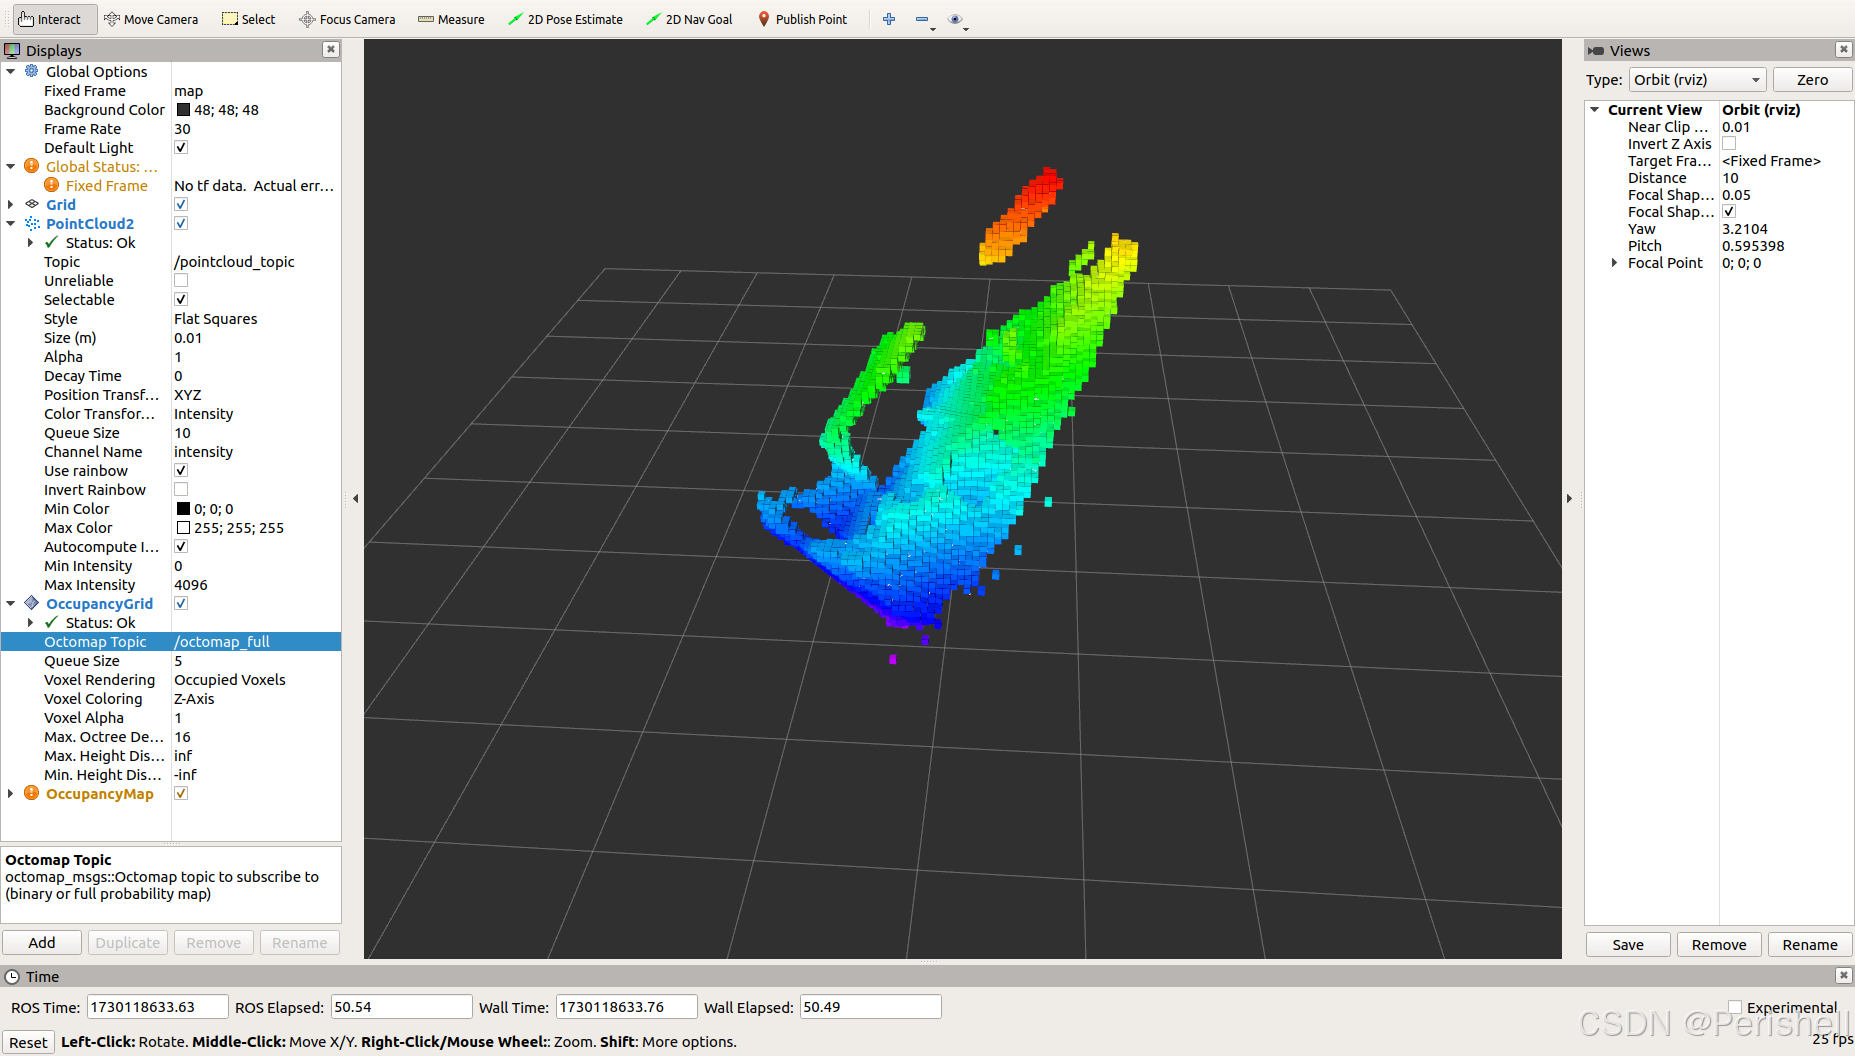Click the Displays panel monitor icon
Image resolution: width=1855 pixels, height=1056 pixels.
[12, 50]
